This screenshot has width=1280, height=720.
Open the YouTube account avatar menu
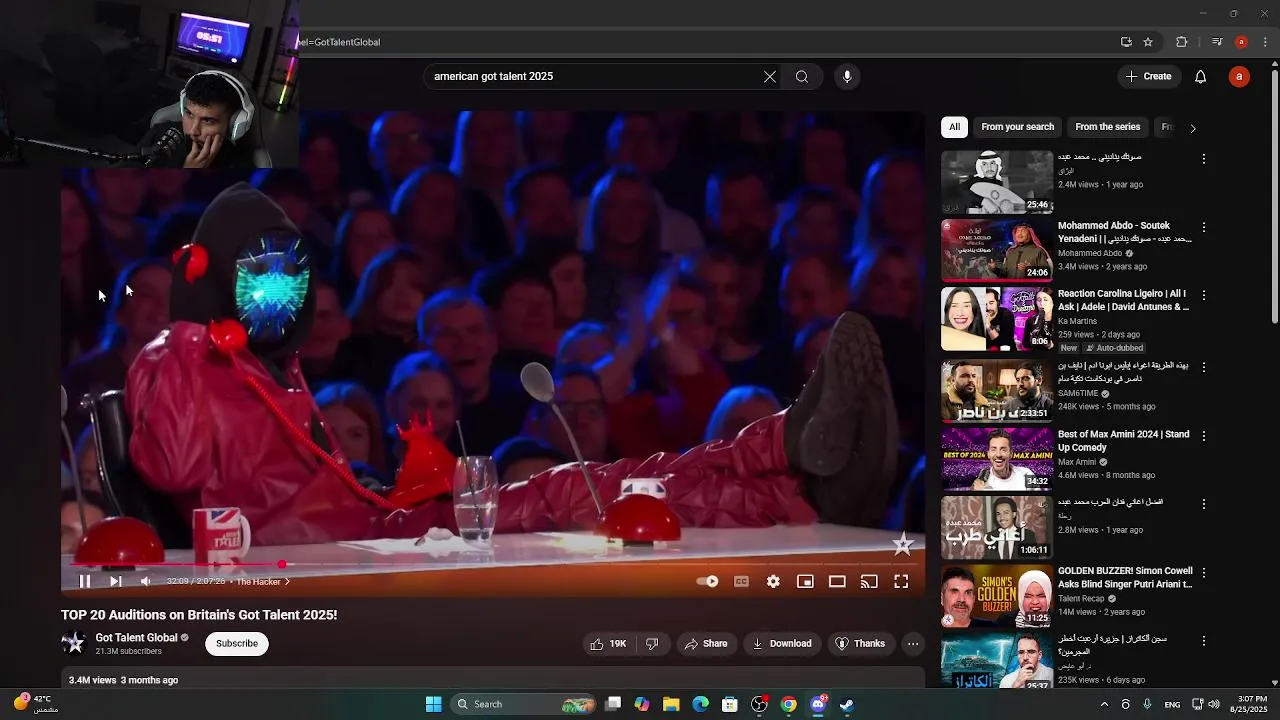click(x=1239, y=76)
